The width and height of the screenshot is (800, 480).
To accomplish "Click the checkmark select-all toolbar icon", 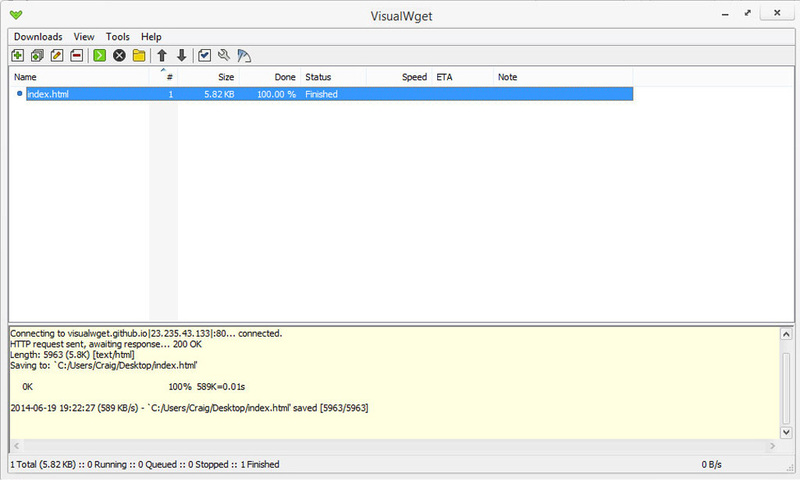I will (205, 55).
